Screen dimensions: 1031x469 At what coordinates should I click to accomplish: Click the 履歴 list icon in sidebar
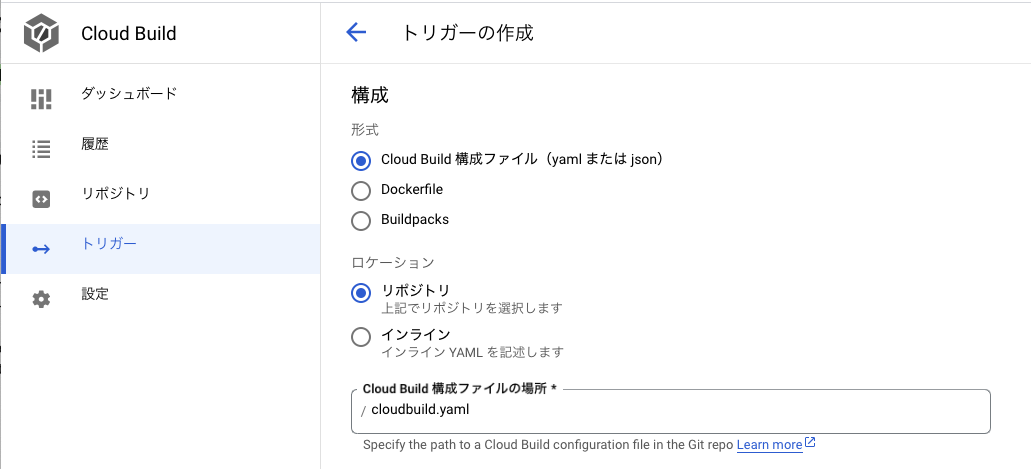[x=41, y=149]
